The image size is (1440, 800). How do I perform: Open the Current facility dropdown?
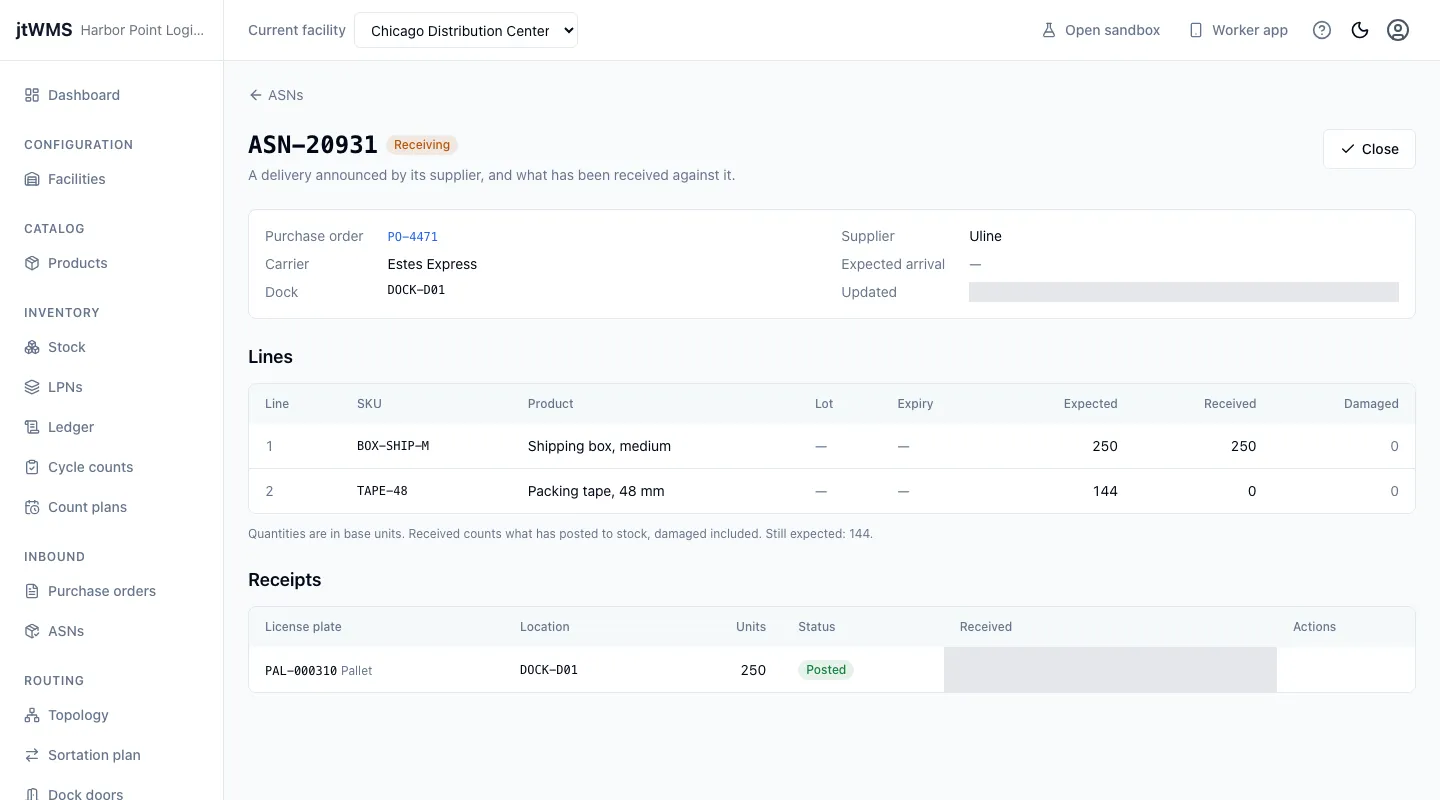[466, 30]
